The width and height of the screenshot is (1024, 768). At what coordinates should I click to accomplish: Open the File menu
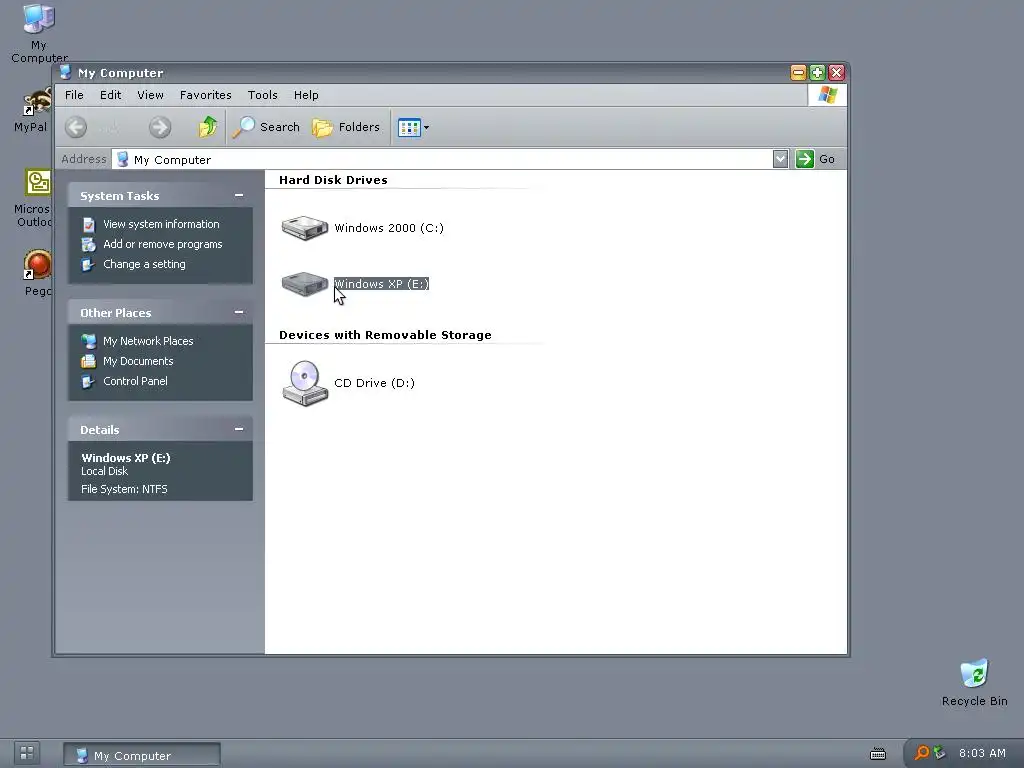[74, 95]
